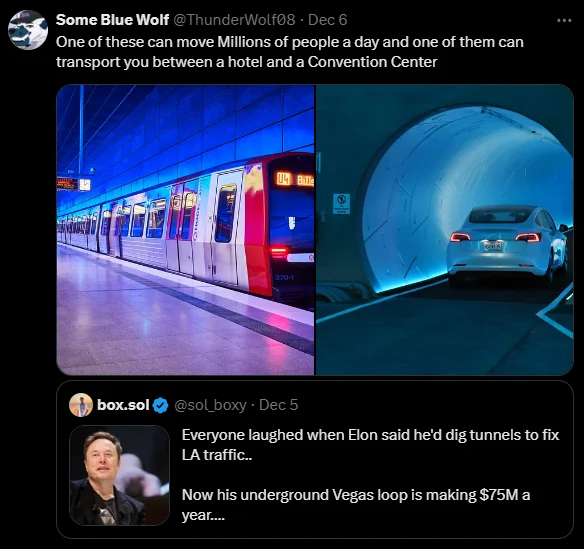Open the Dec 6 tweet timestamp
The height and width of the screenshot is (549, 584).
point(328,20)
